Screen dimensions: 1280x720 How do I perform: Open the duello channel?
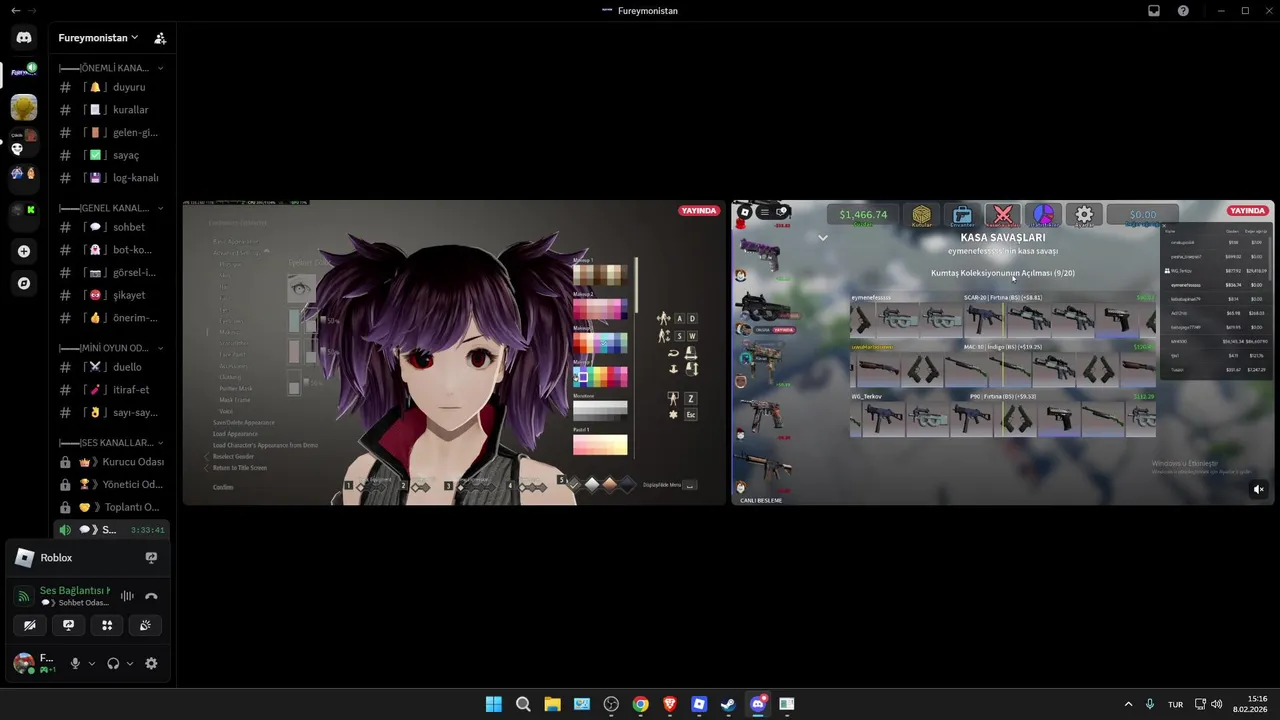pos(111,367)
